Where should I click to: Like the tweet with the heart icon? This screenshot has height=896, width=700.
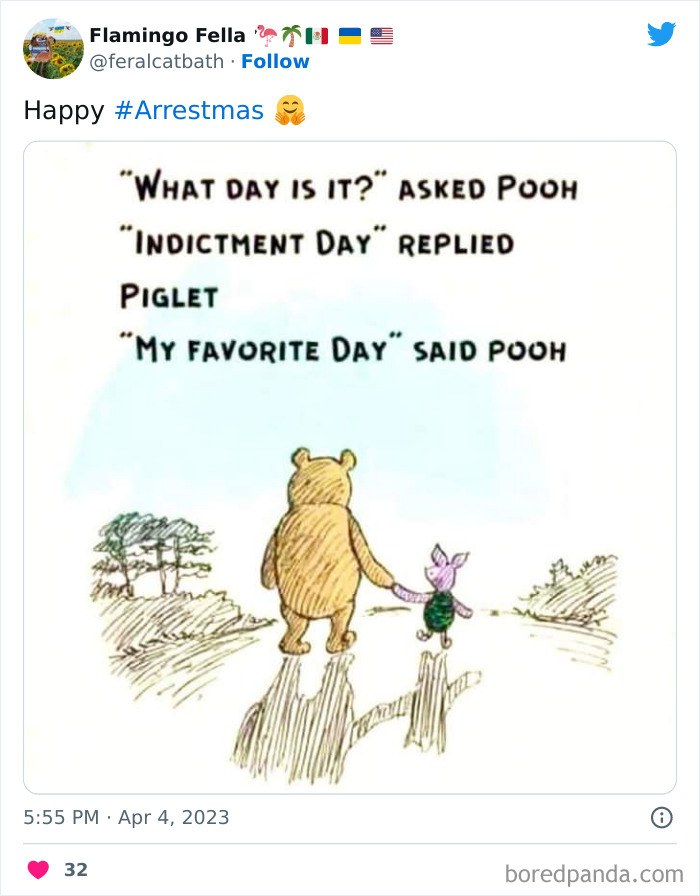tap(38, 870)
